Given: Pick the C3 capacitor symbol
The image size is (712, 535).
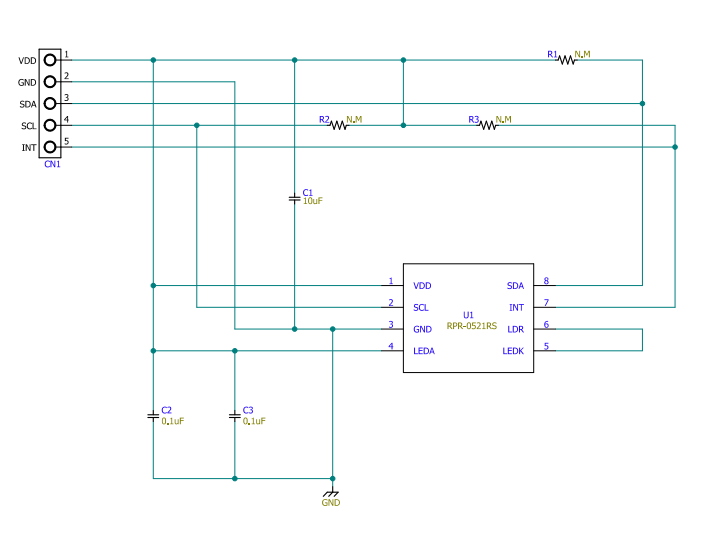Looking at the screenshot, I should [x=235, y=415].
